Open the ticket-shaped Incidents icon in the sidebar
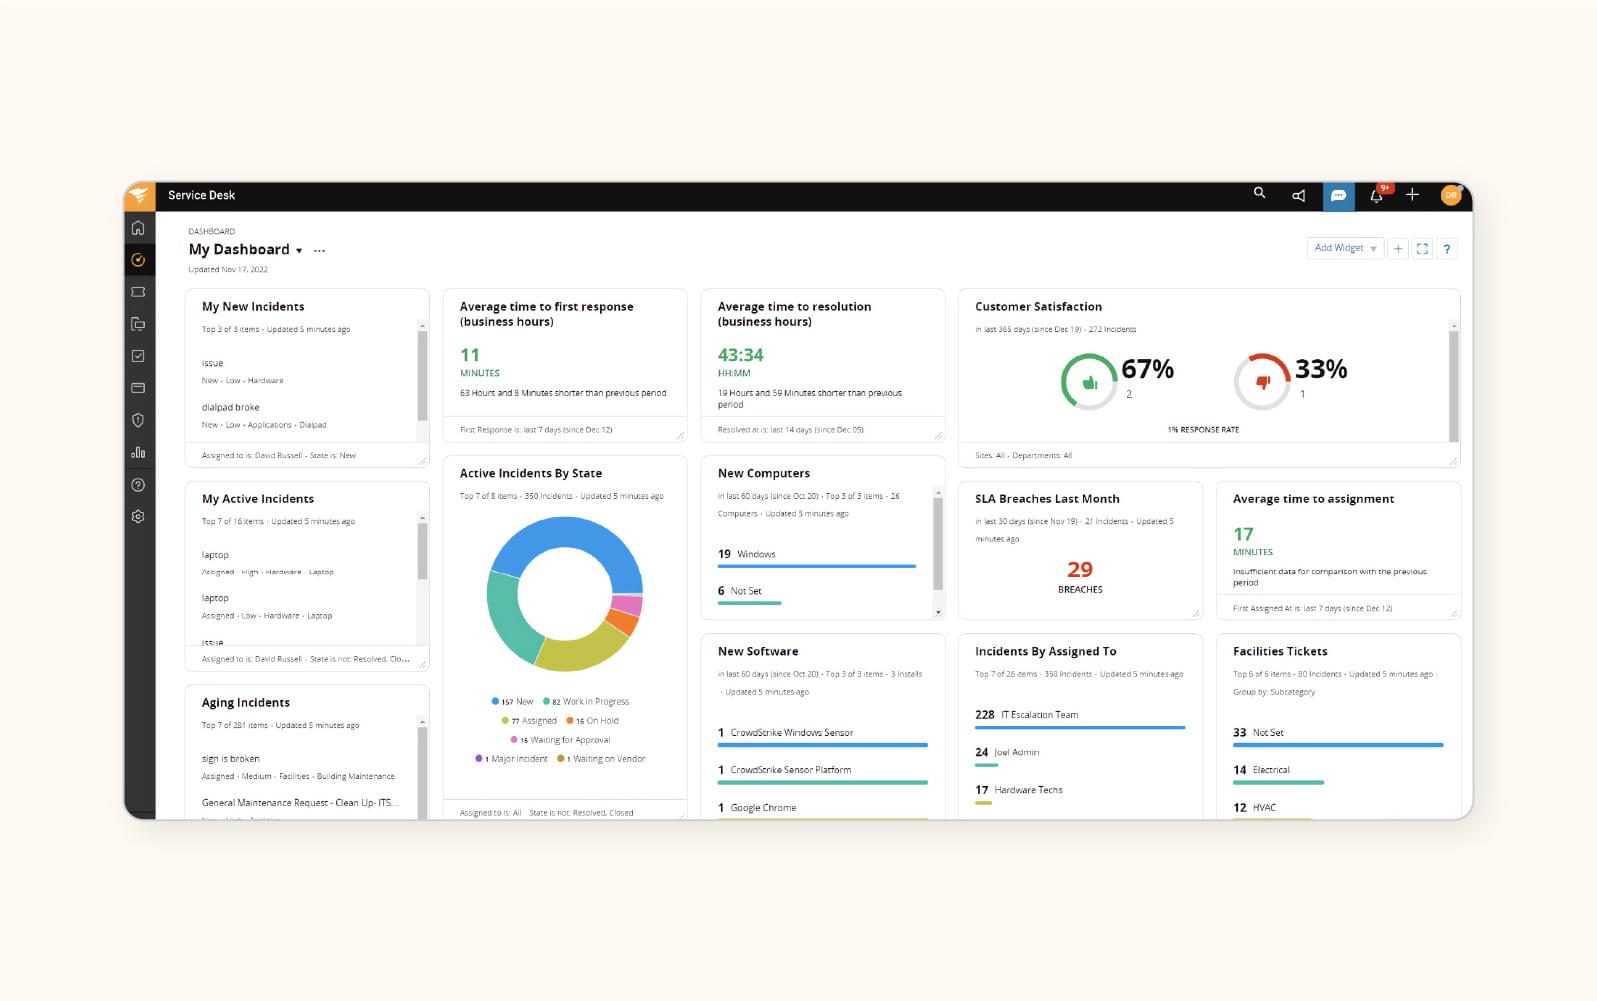This screenshot has height=1001, width=1597. coord(138,292)
